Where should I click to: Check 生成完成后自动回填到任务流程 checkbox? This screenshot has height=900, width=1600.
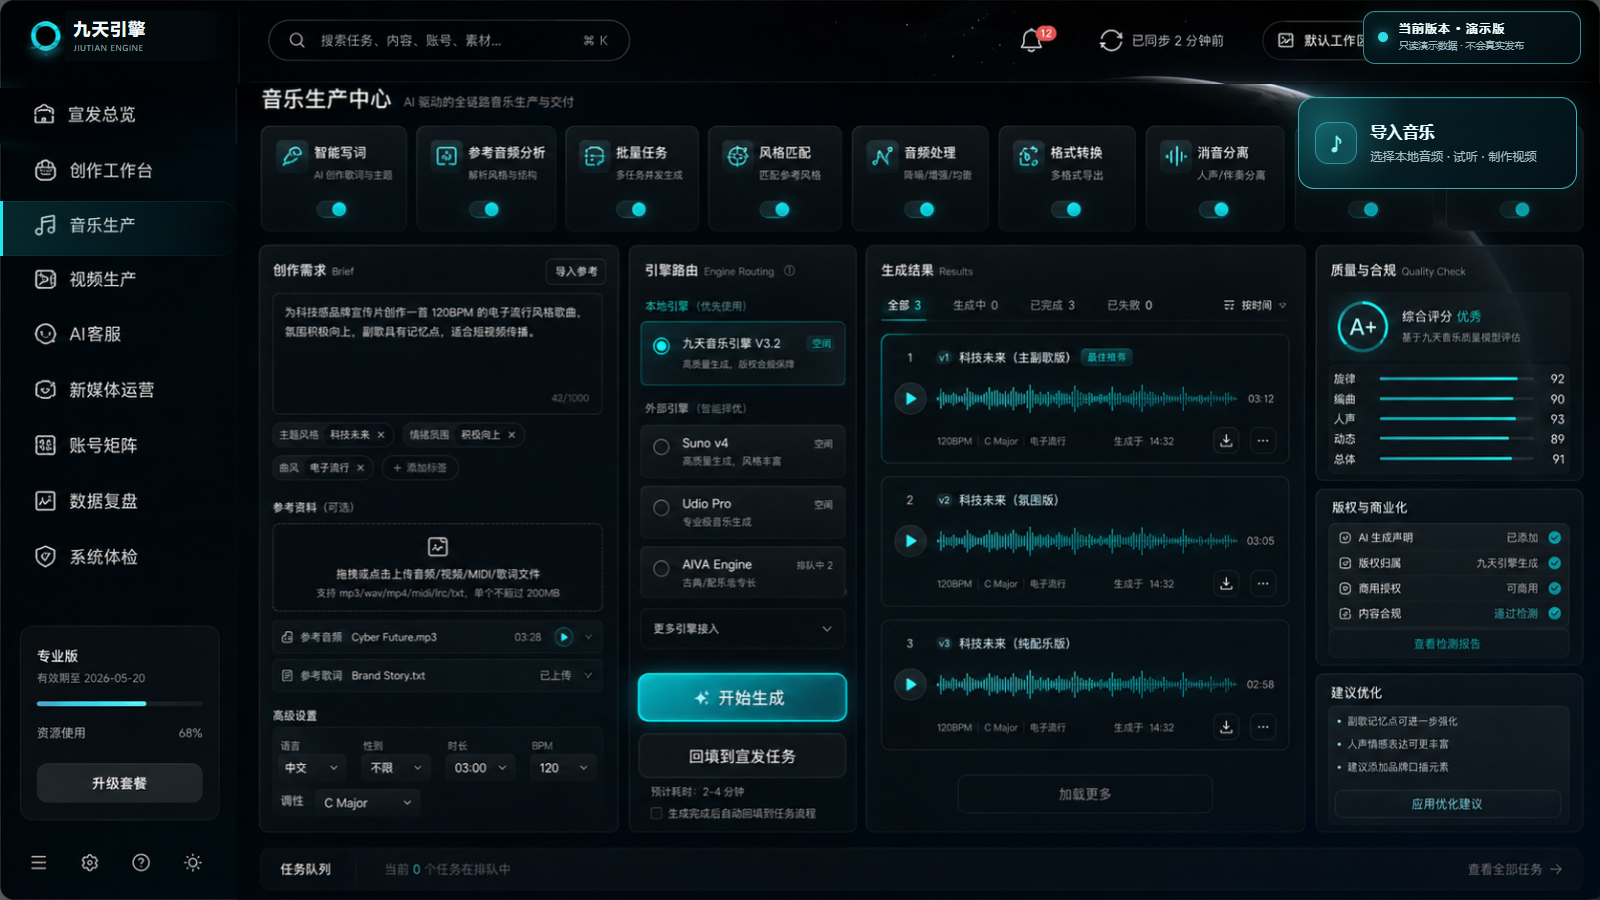point(656,813)
